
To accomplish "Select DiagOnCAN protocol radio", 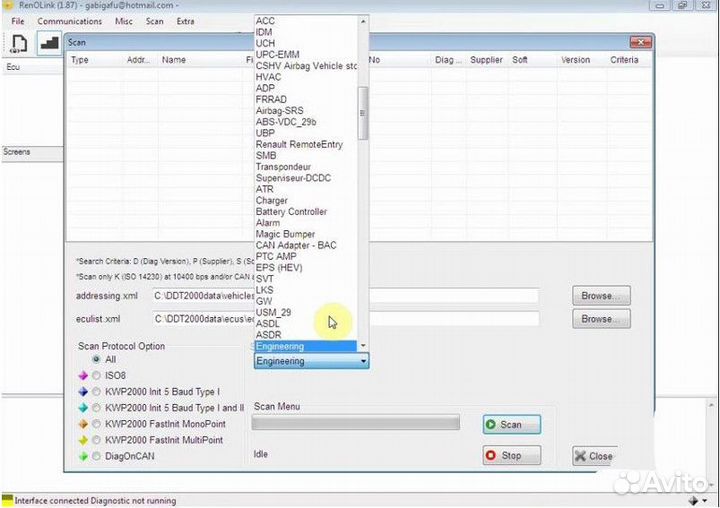I will tap(96, 456).
